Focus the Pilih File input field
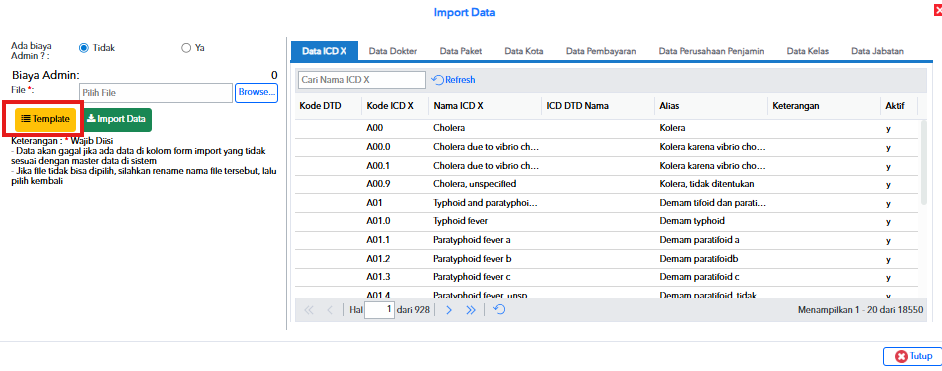Viewport: 942px width, 371px height. [x=156, y=93]
